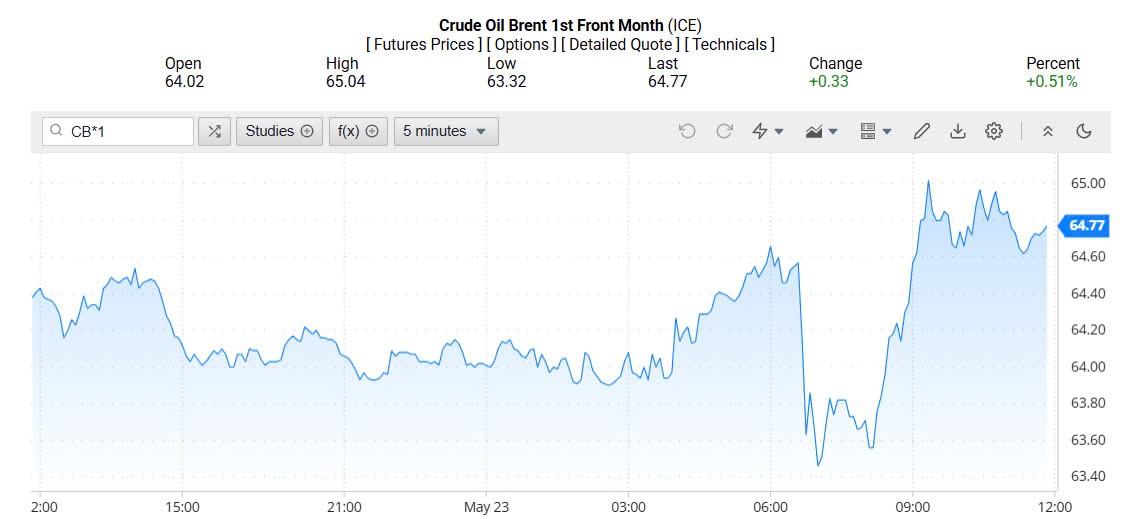
Task: Go to the Options page
Action: 522,45
